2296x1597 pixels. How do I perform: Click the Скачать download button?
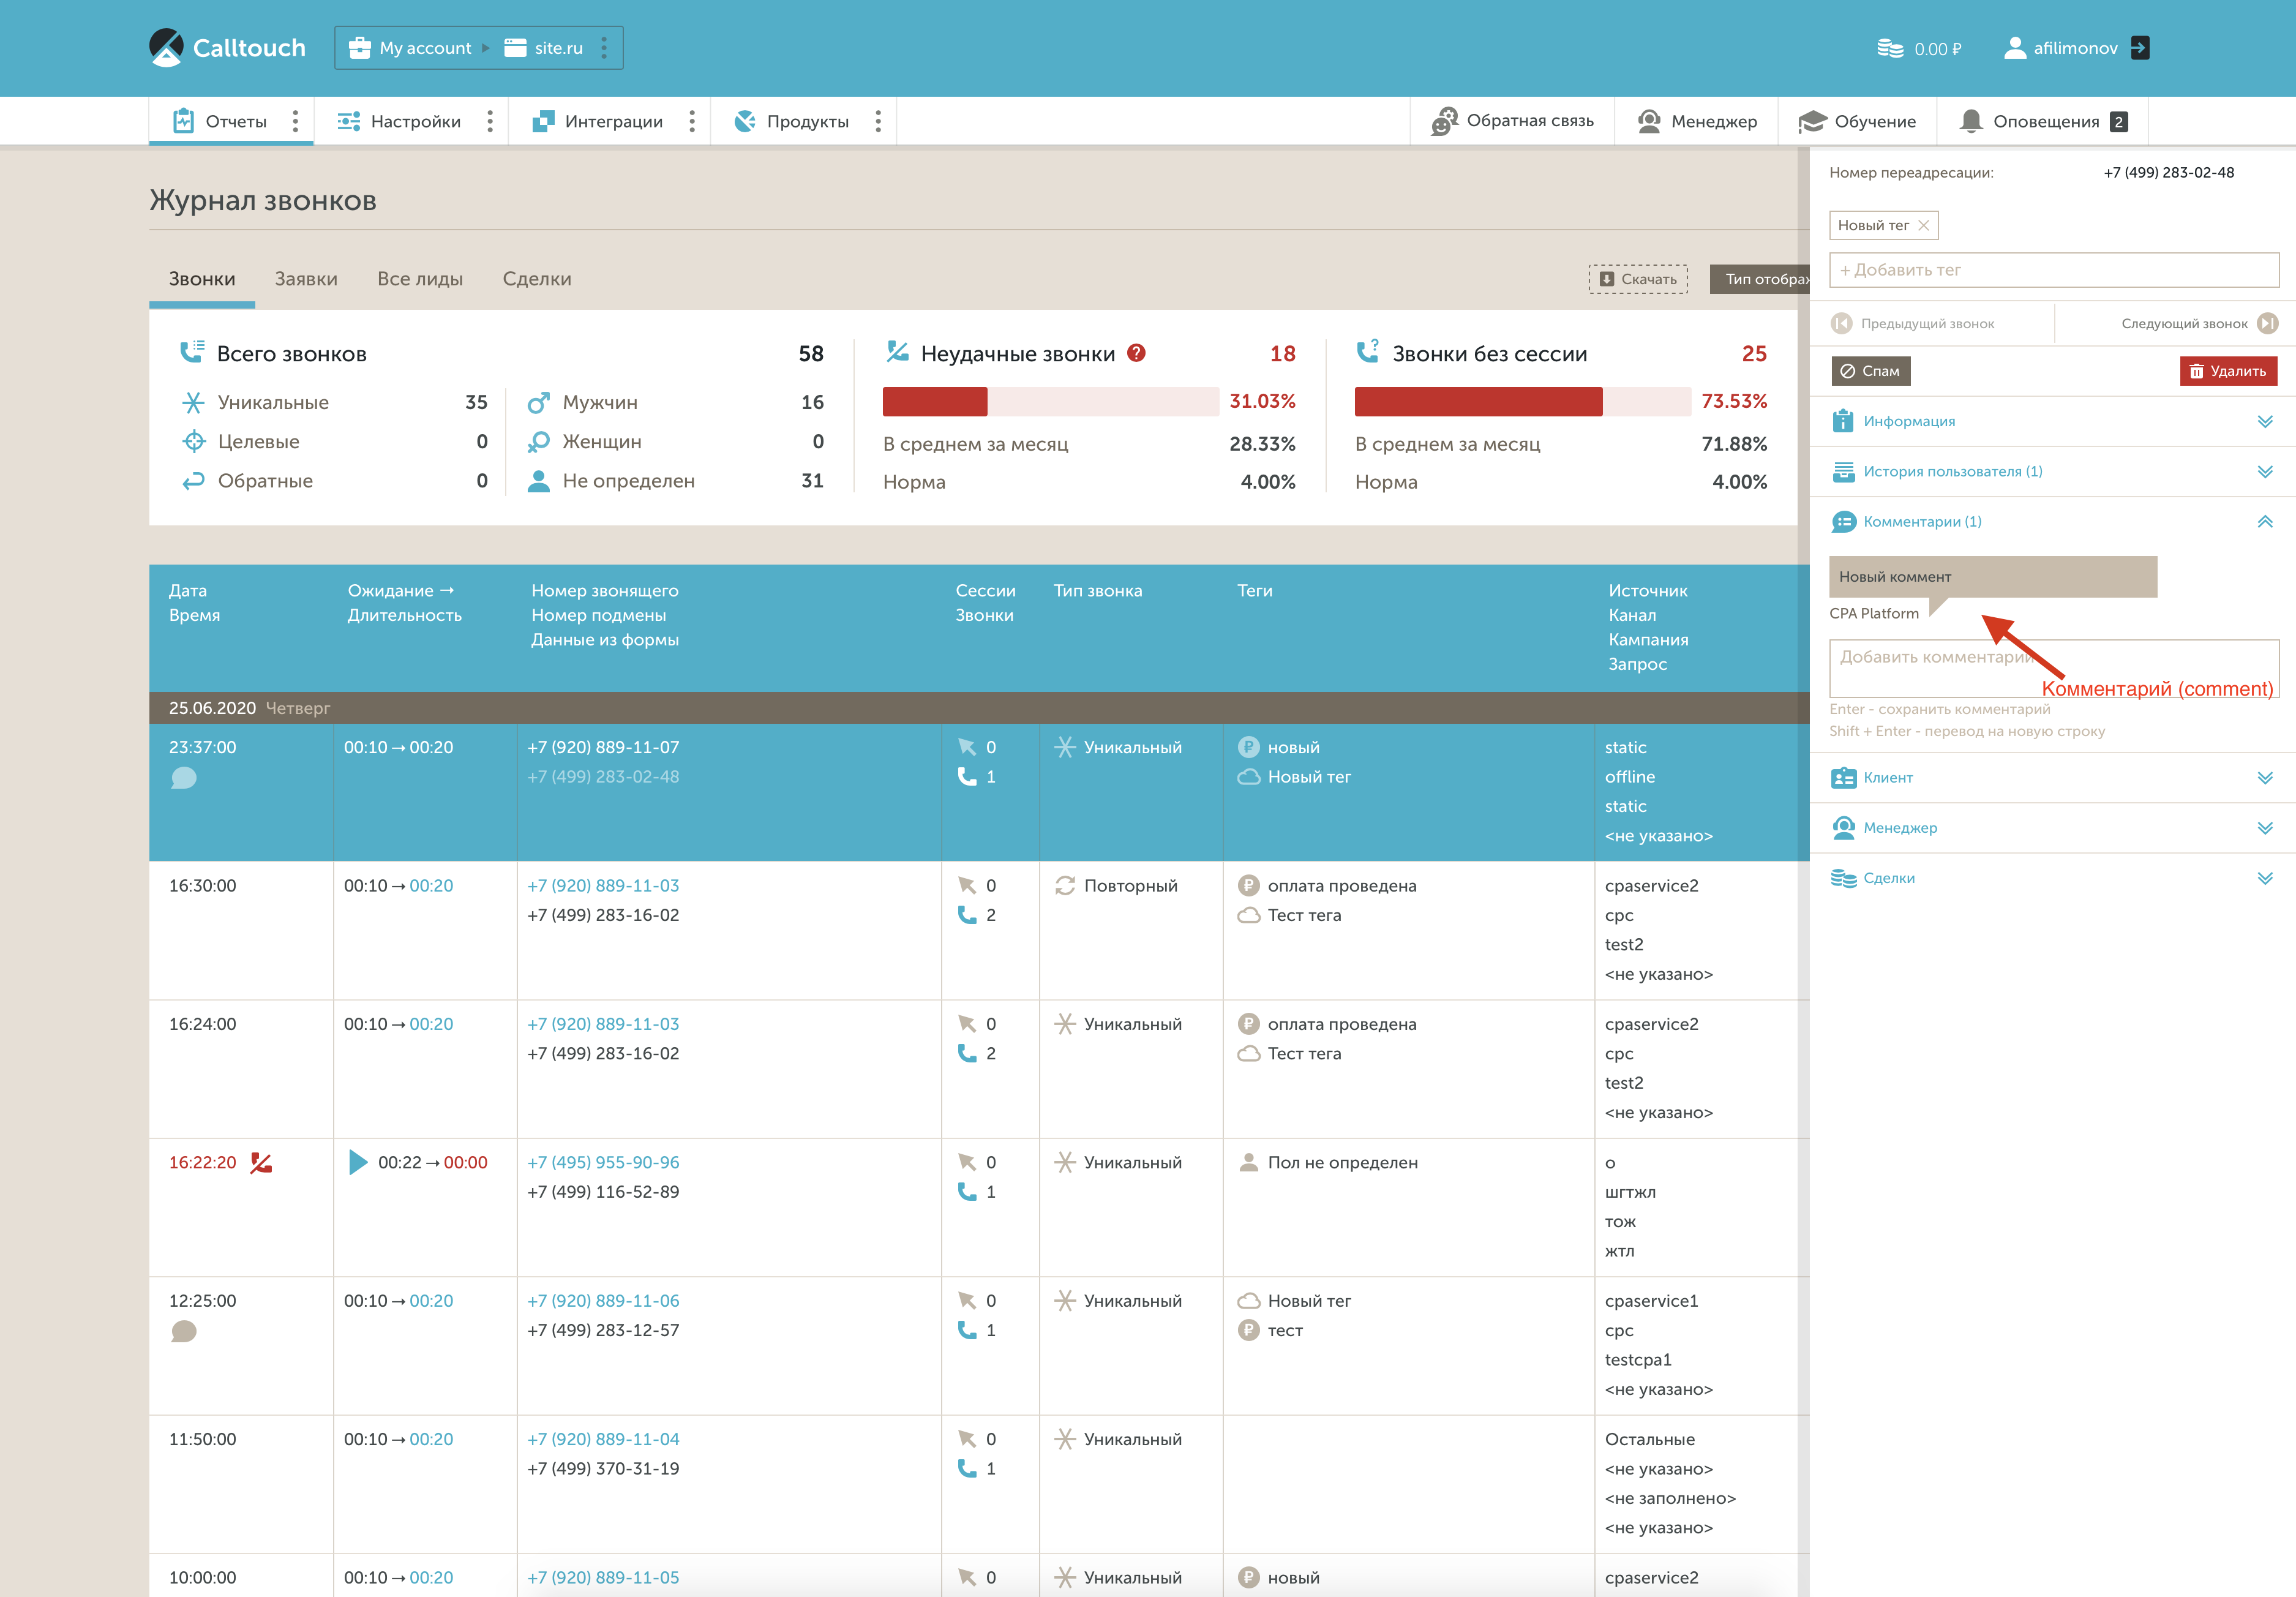pyautogui.click(x=1638, y=279)
